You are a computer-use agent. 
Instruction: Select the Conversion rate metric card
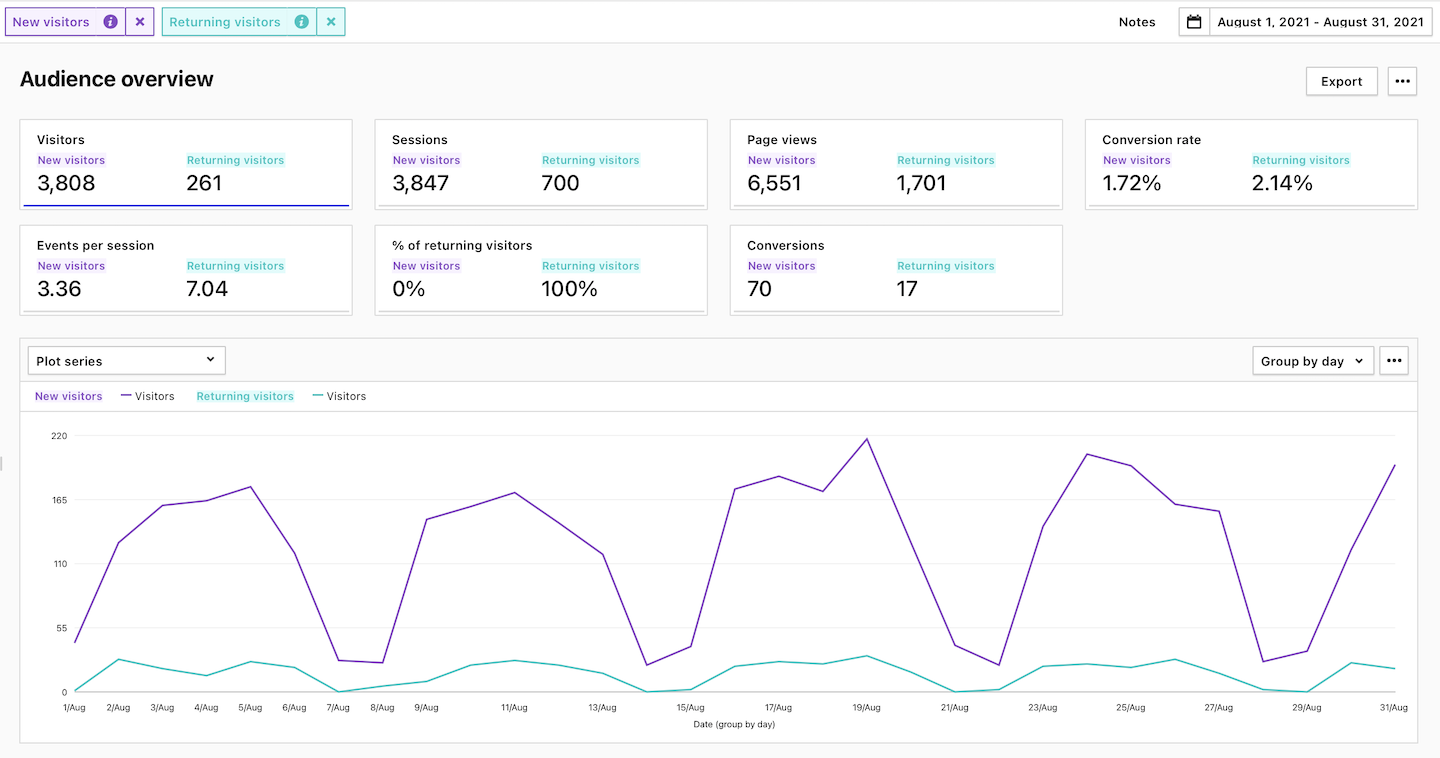pos(1251,165)
